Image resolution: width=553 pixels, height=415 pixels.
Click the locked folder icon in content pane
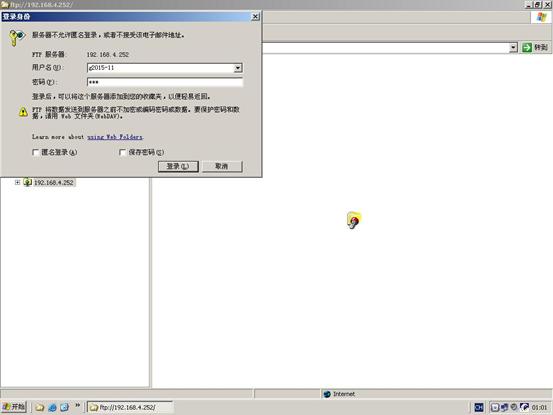[x=353, y=220]
